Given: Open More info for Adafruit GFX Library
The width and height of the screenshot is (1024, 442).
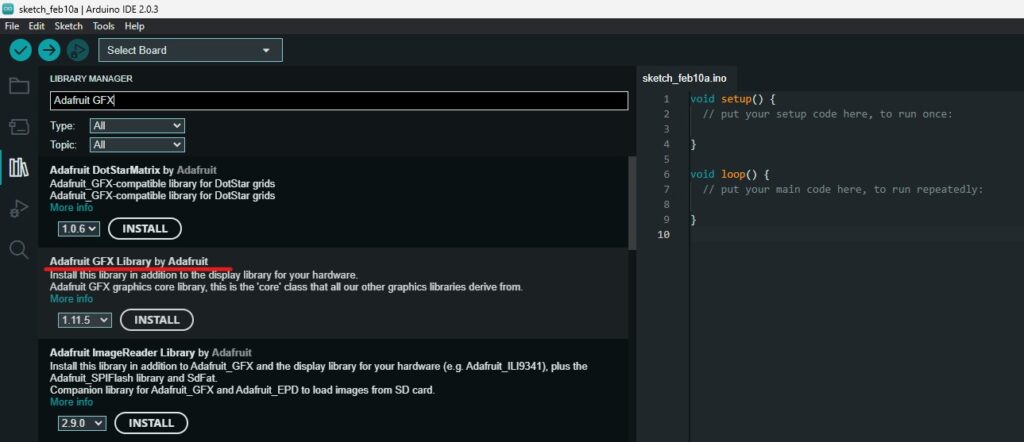Looking at the screenshot, I should tap(71, 299).
